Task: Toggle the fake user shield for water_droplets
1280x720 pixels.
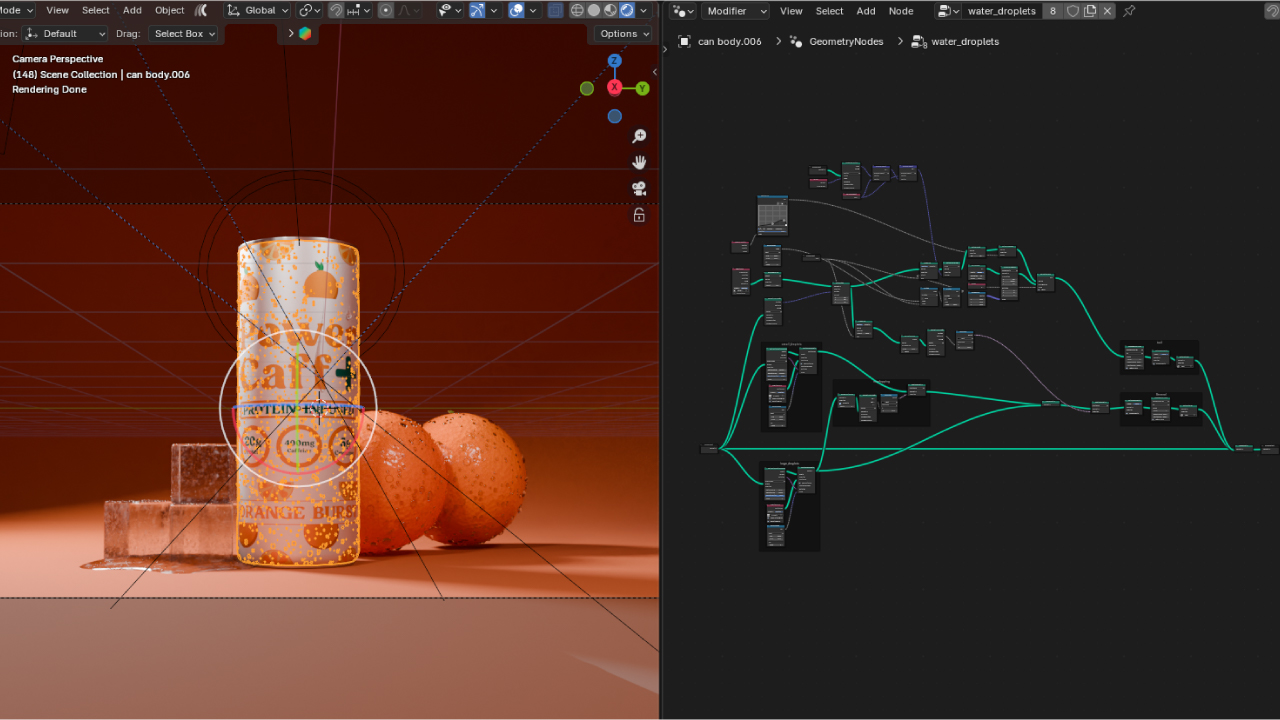Action: (1074, 10)
